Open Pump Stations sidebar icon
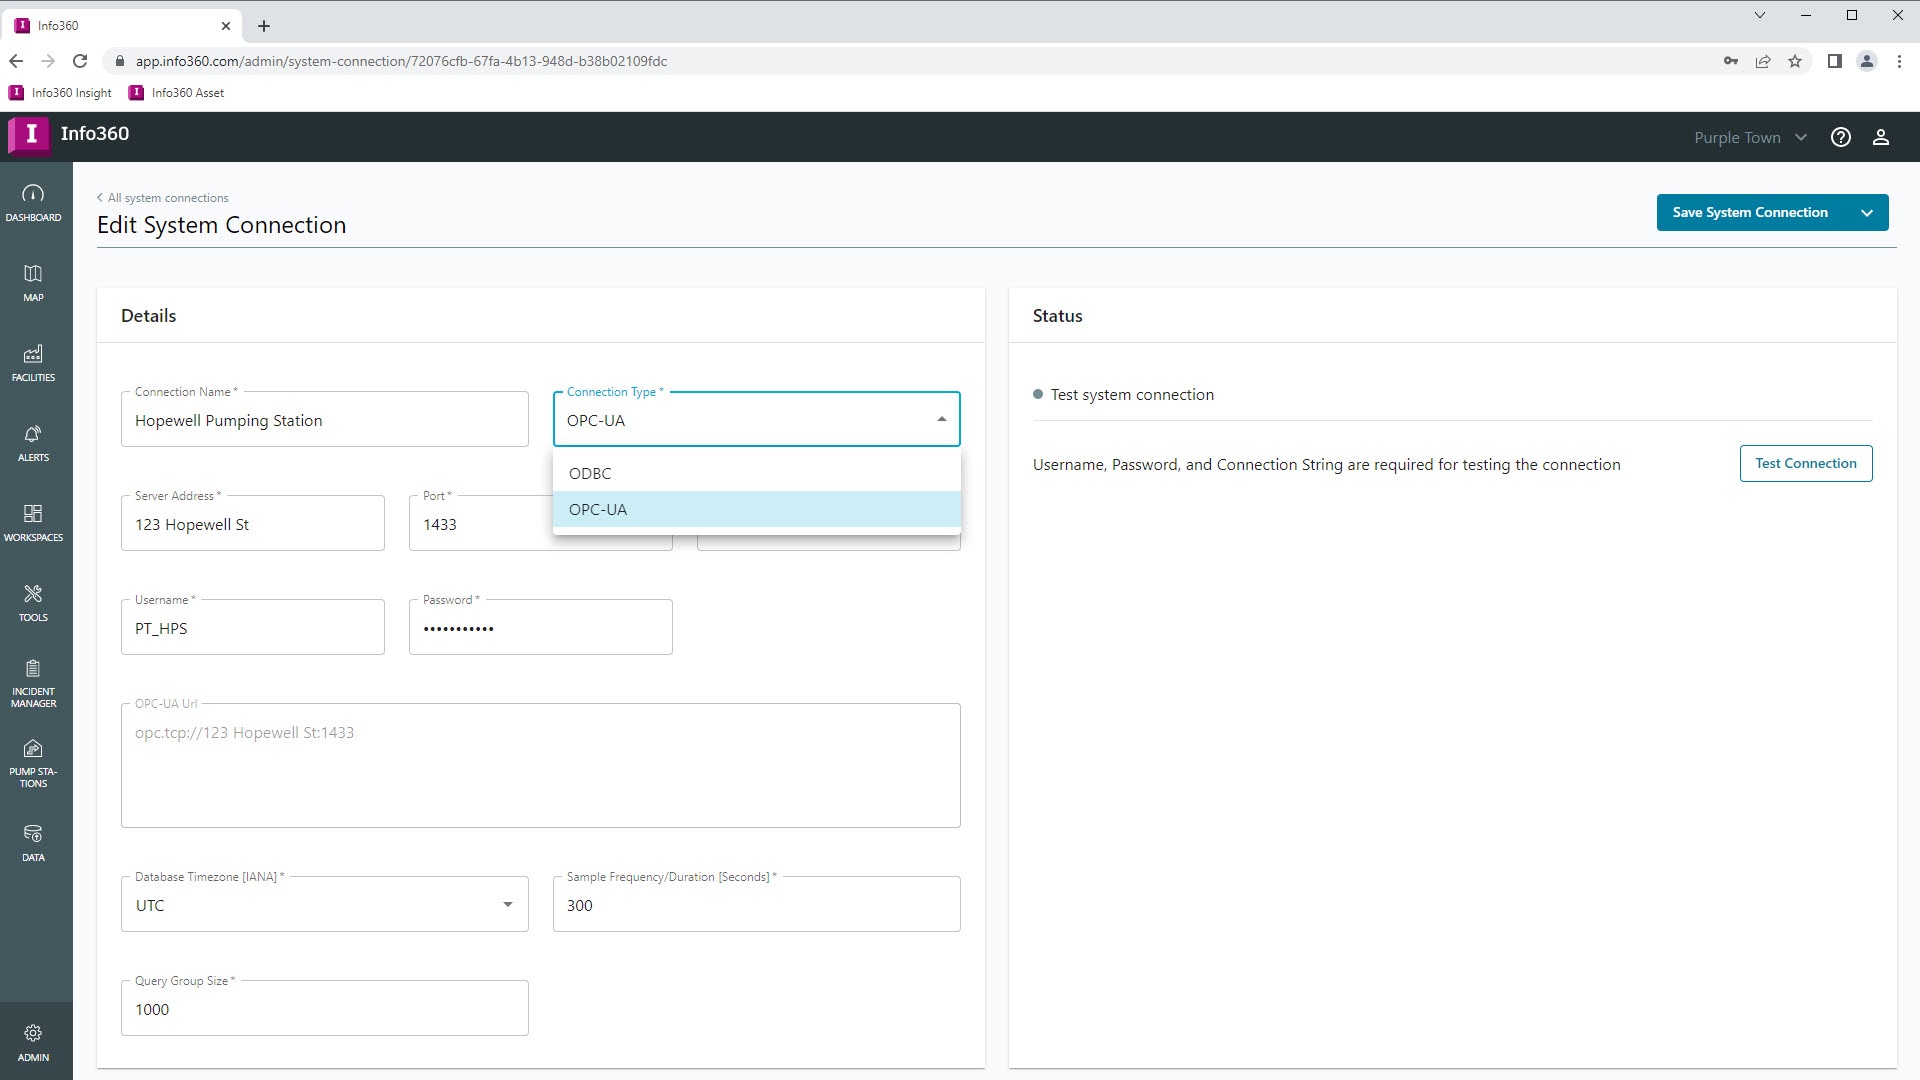 pos(33,762)
